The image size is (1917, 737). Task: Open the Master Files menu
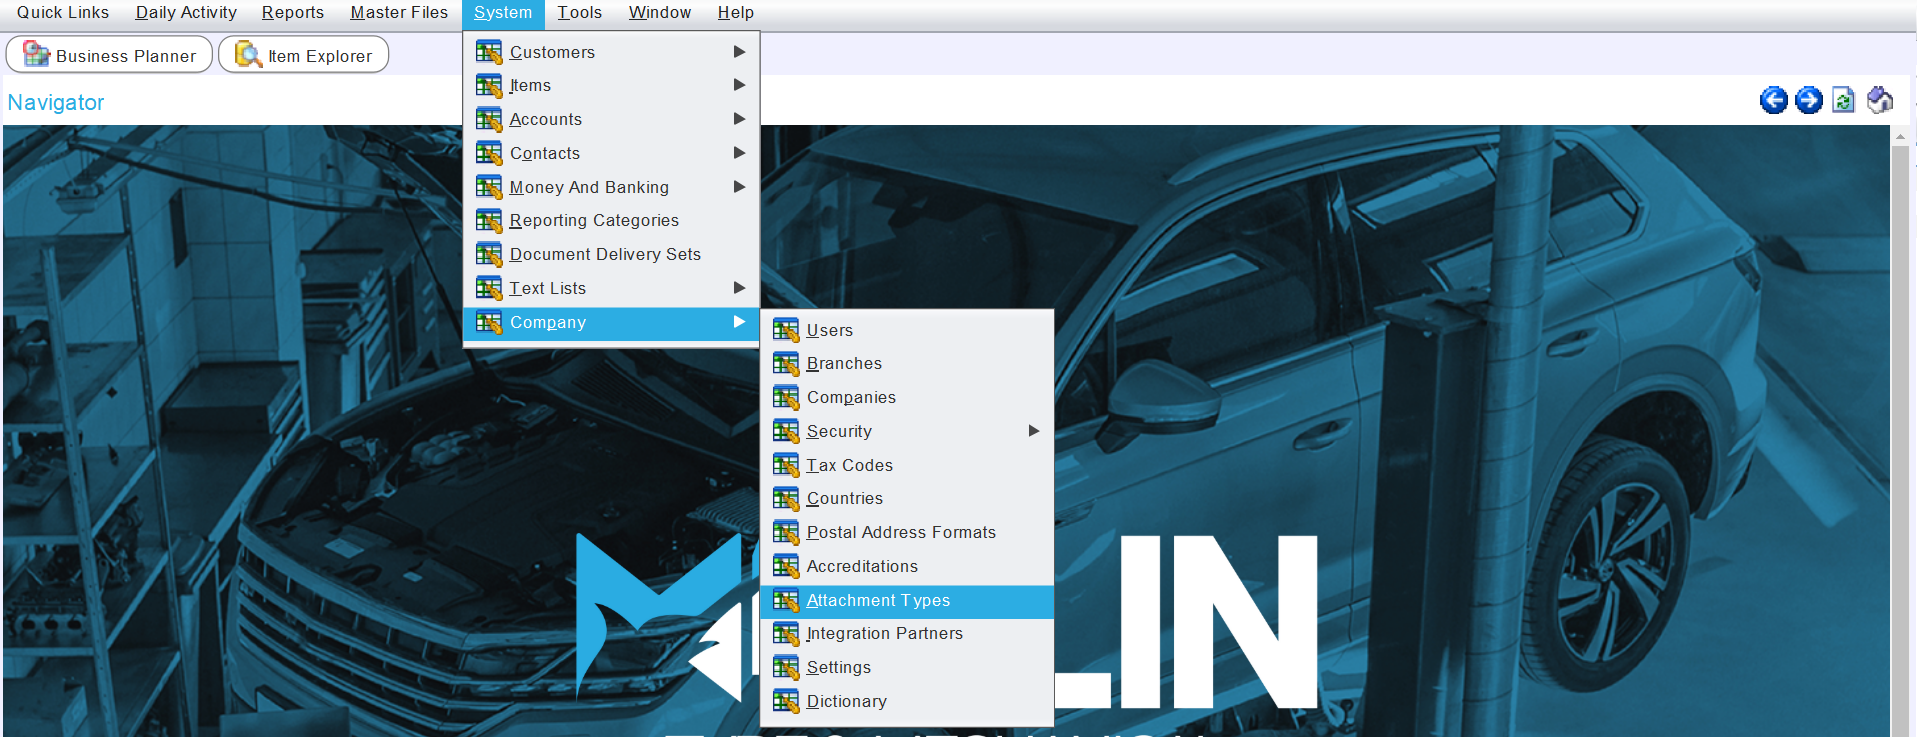pos(399,13)
